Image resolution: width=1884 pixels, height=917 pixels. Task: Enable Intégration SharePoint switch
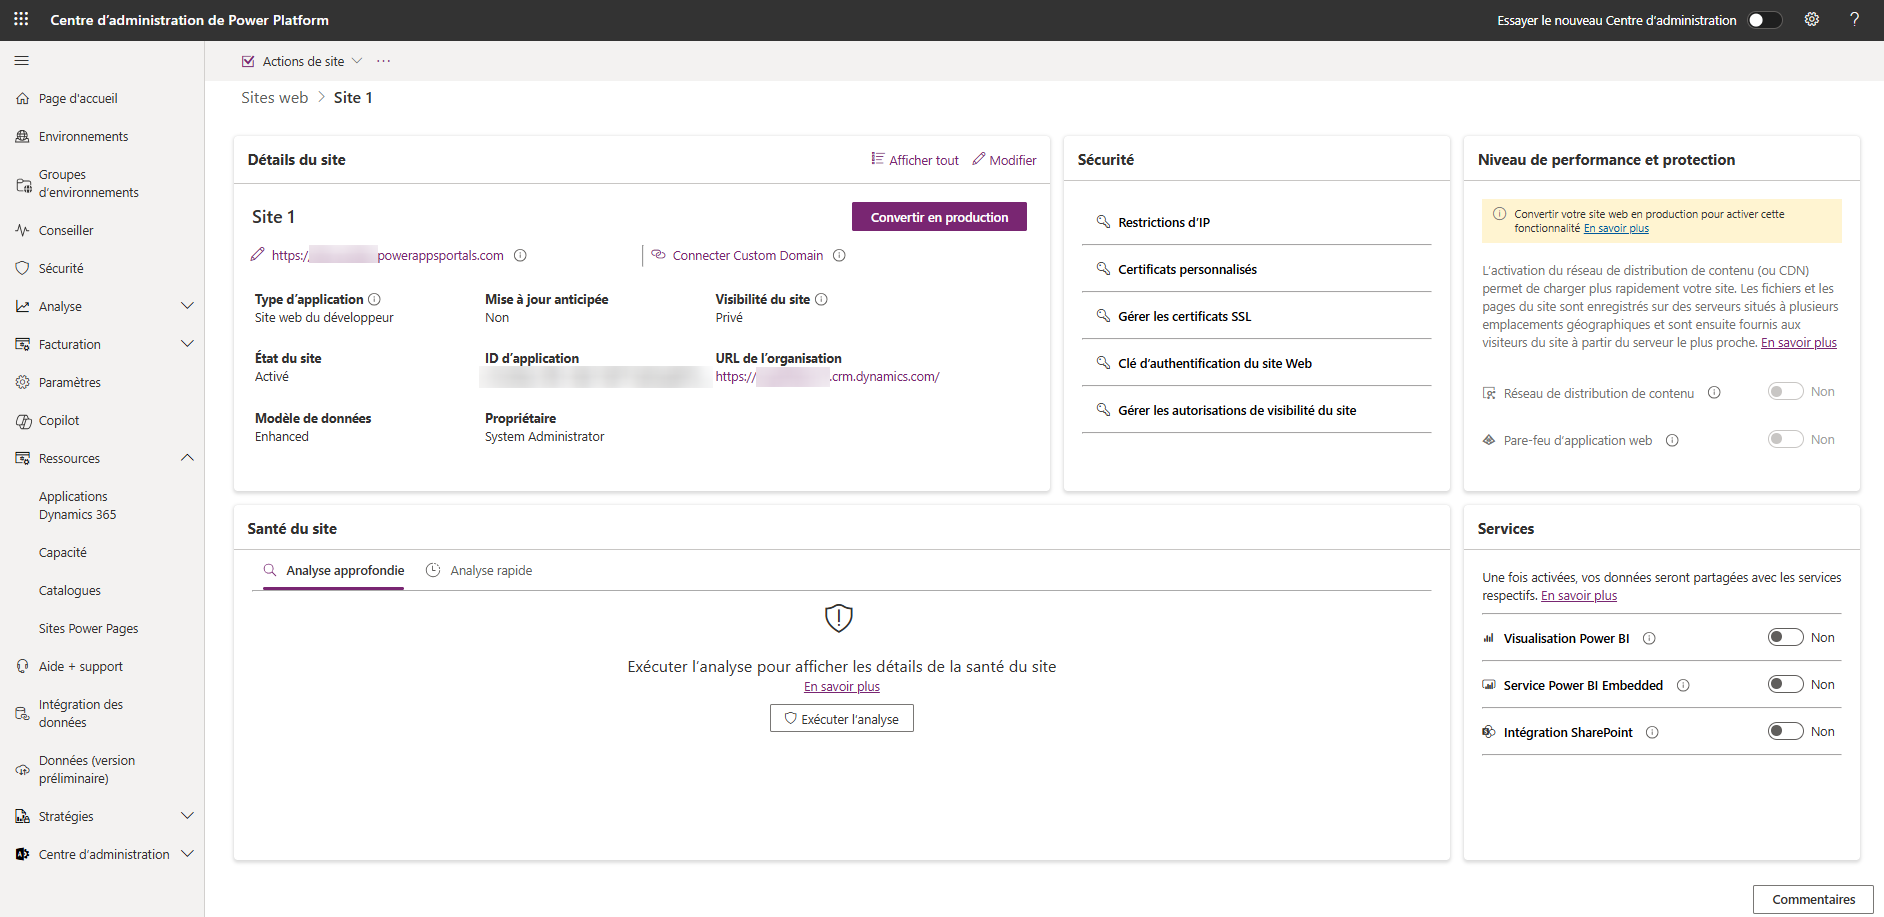pos(1785,731)
